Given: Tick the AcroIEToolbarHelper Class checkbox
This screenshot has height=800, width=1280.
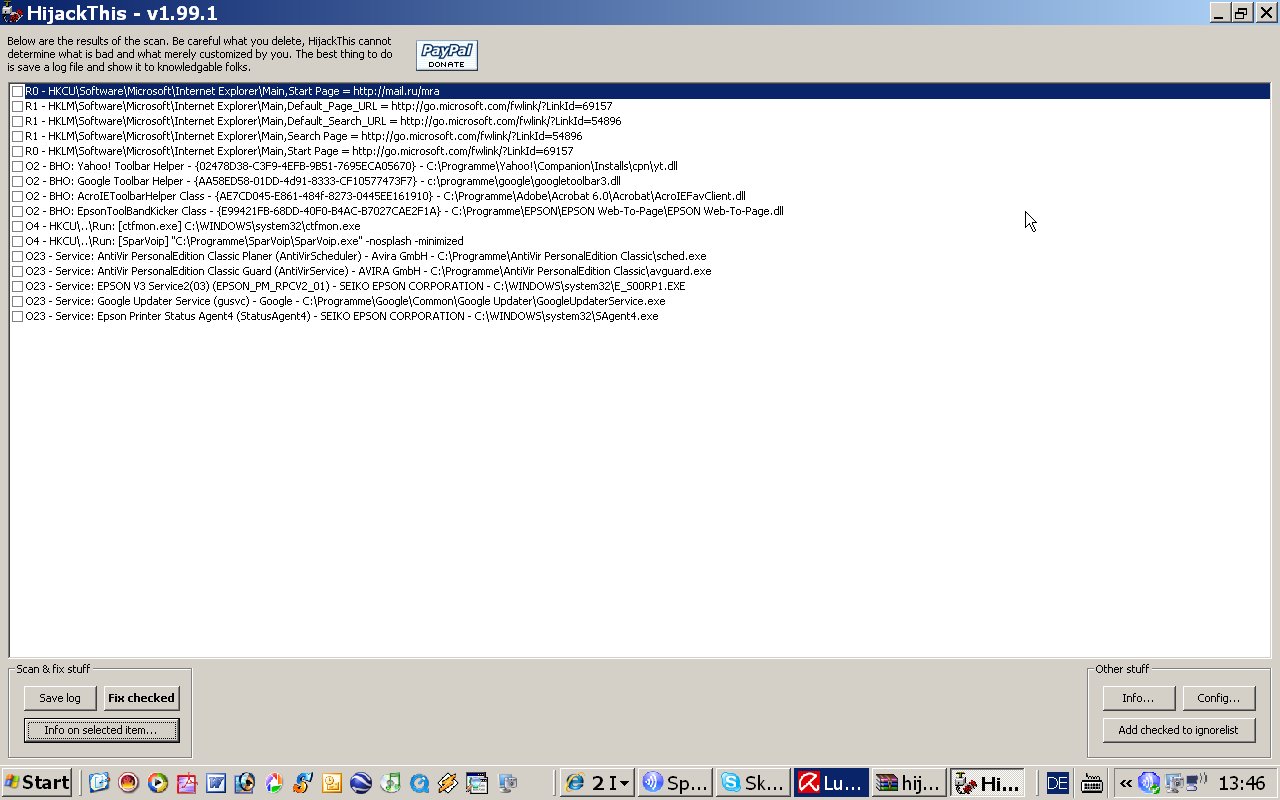Looking at the screenshot, I should click(18, 196).
